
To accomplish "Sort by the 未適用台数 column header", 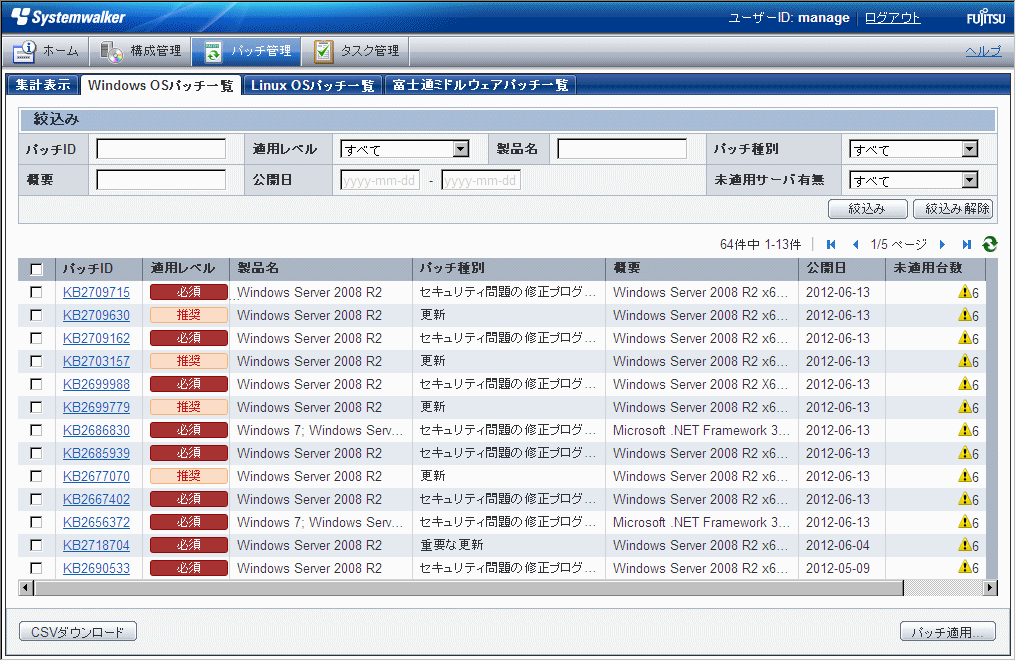I will click(935, 268).
